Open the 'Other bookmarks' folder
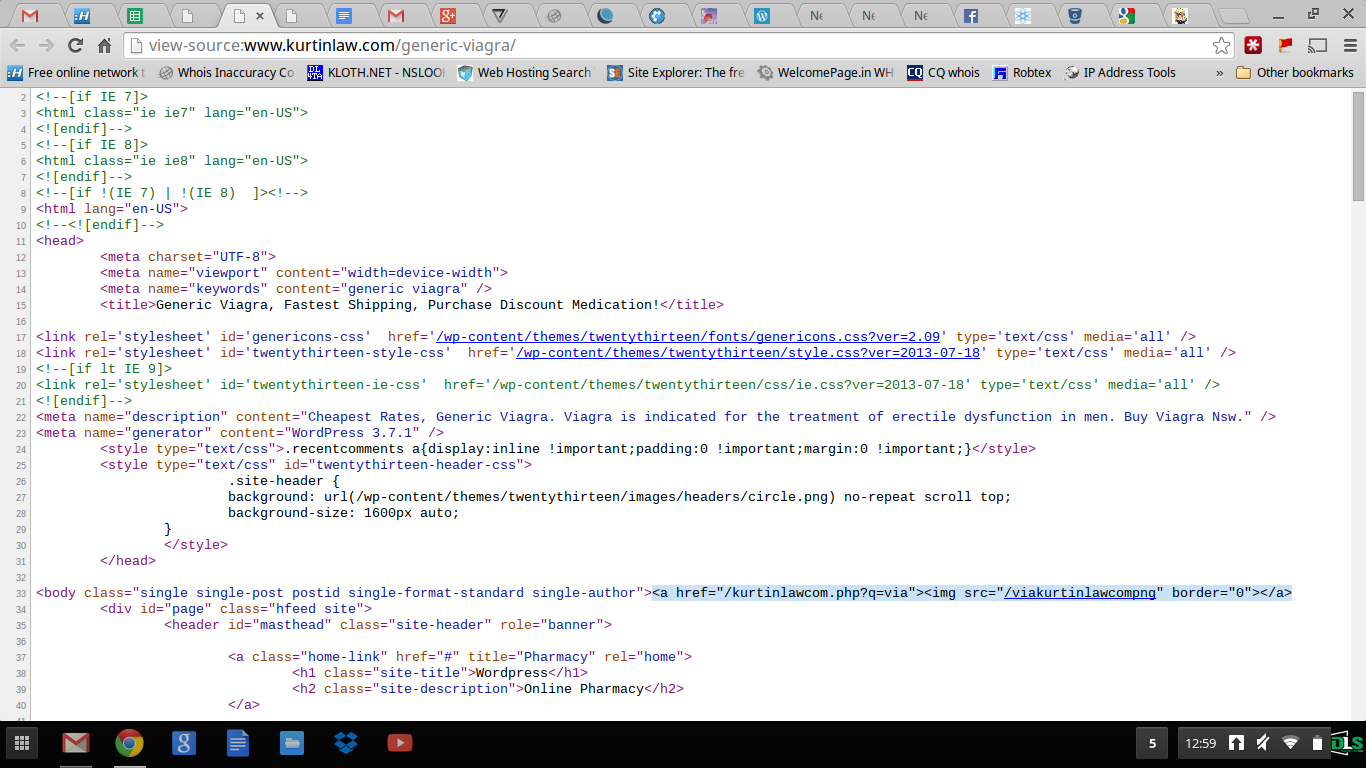The image size is (1366, 768). click(1295, 72)
